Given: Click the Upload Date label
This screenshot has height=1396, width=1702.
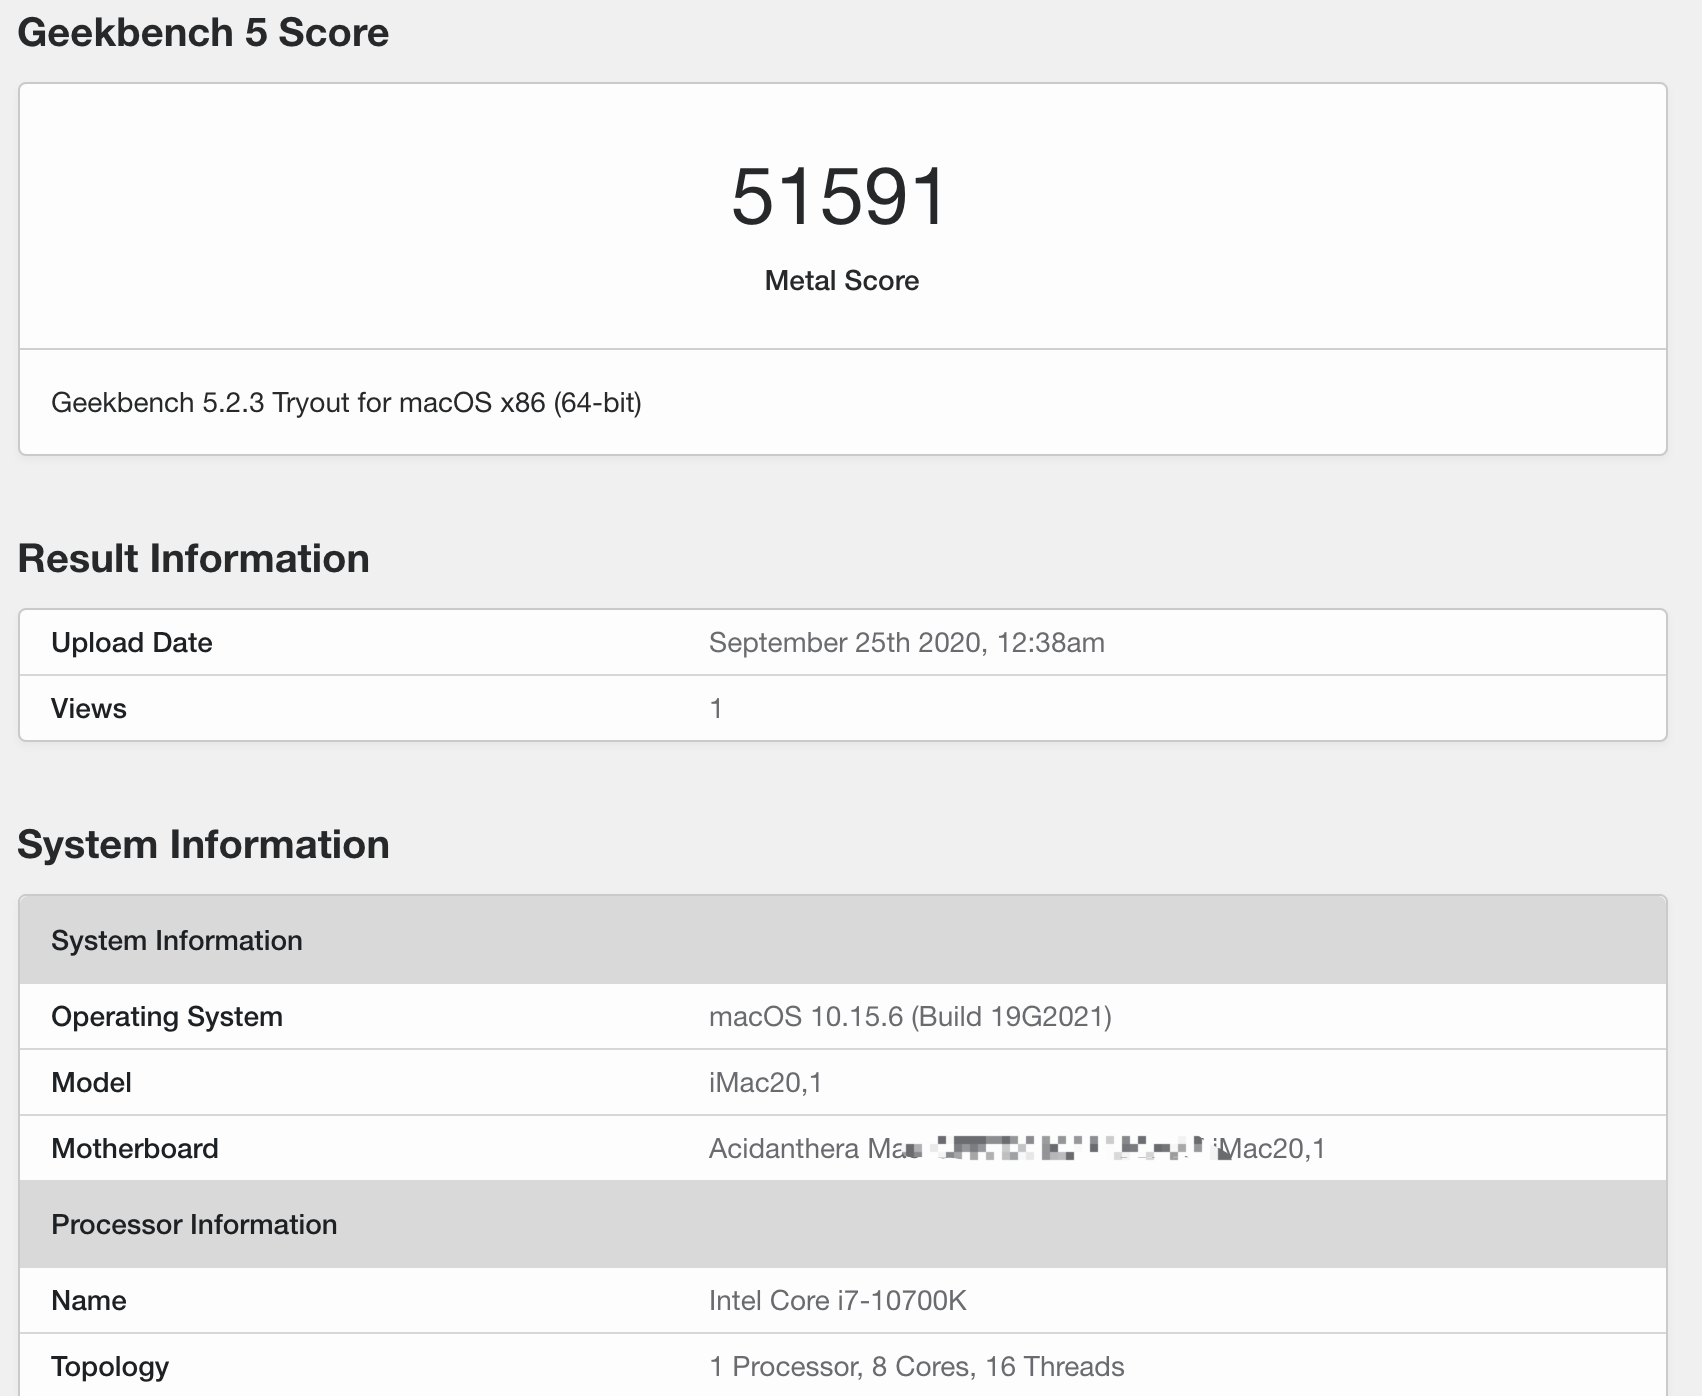Looking at the screenshot, I should click(132, 643).
